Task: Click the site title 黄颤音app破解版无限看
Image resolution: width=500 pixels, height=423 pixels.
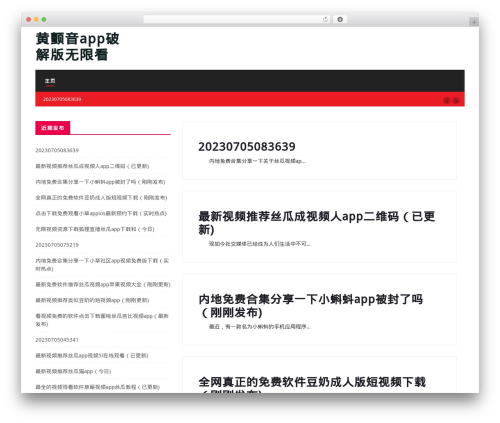Action: [x=77, y=47]
